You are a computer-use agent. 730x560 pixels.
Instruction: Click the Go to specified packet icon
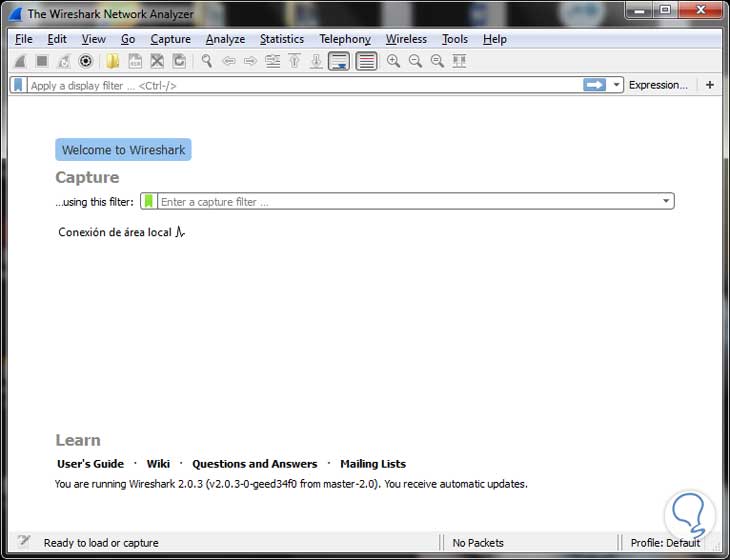[x=272, y=61]
